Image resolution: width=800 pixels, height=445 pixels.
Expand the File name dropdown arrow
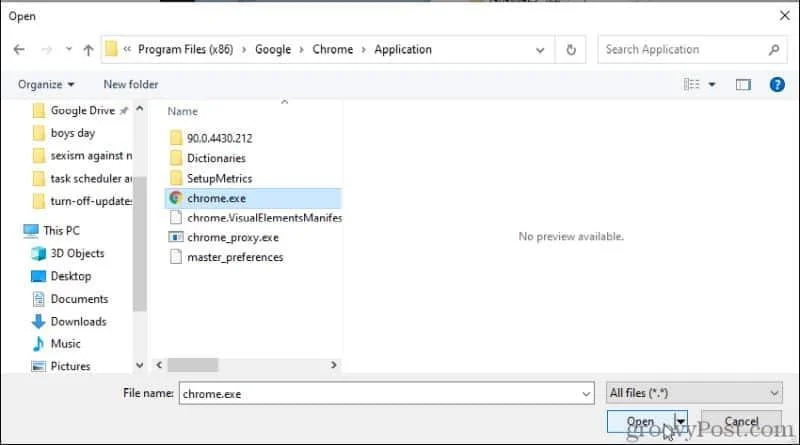[x=586, y=394]
